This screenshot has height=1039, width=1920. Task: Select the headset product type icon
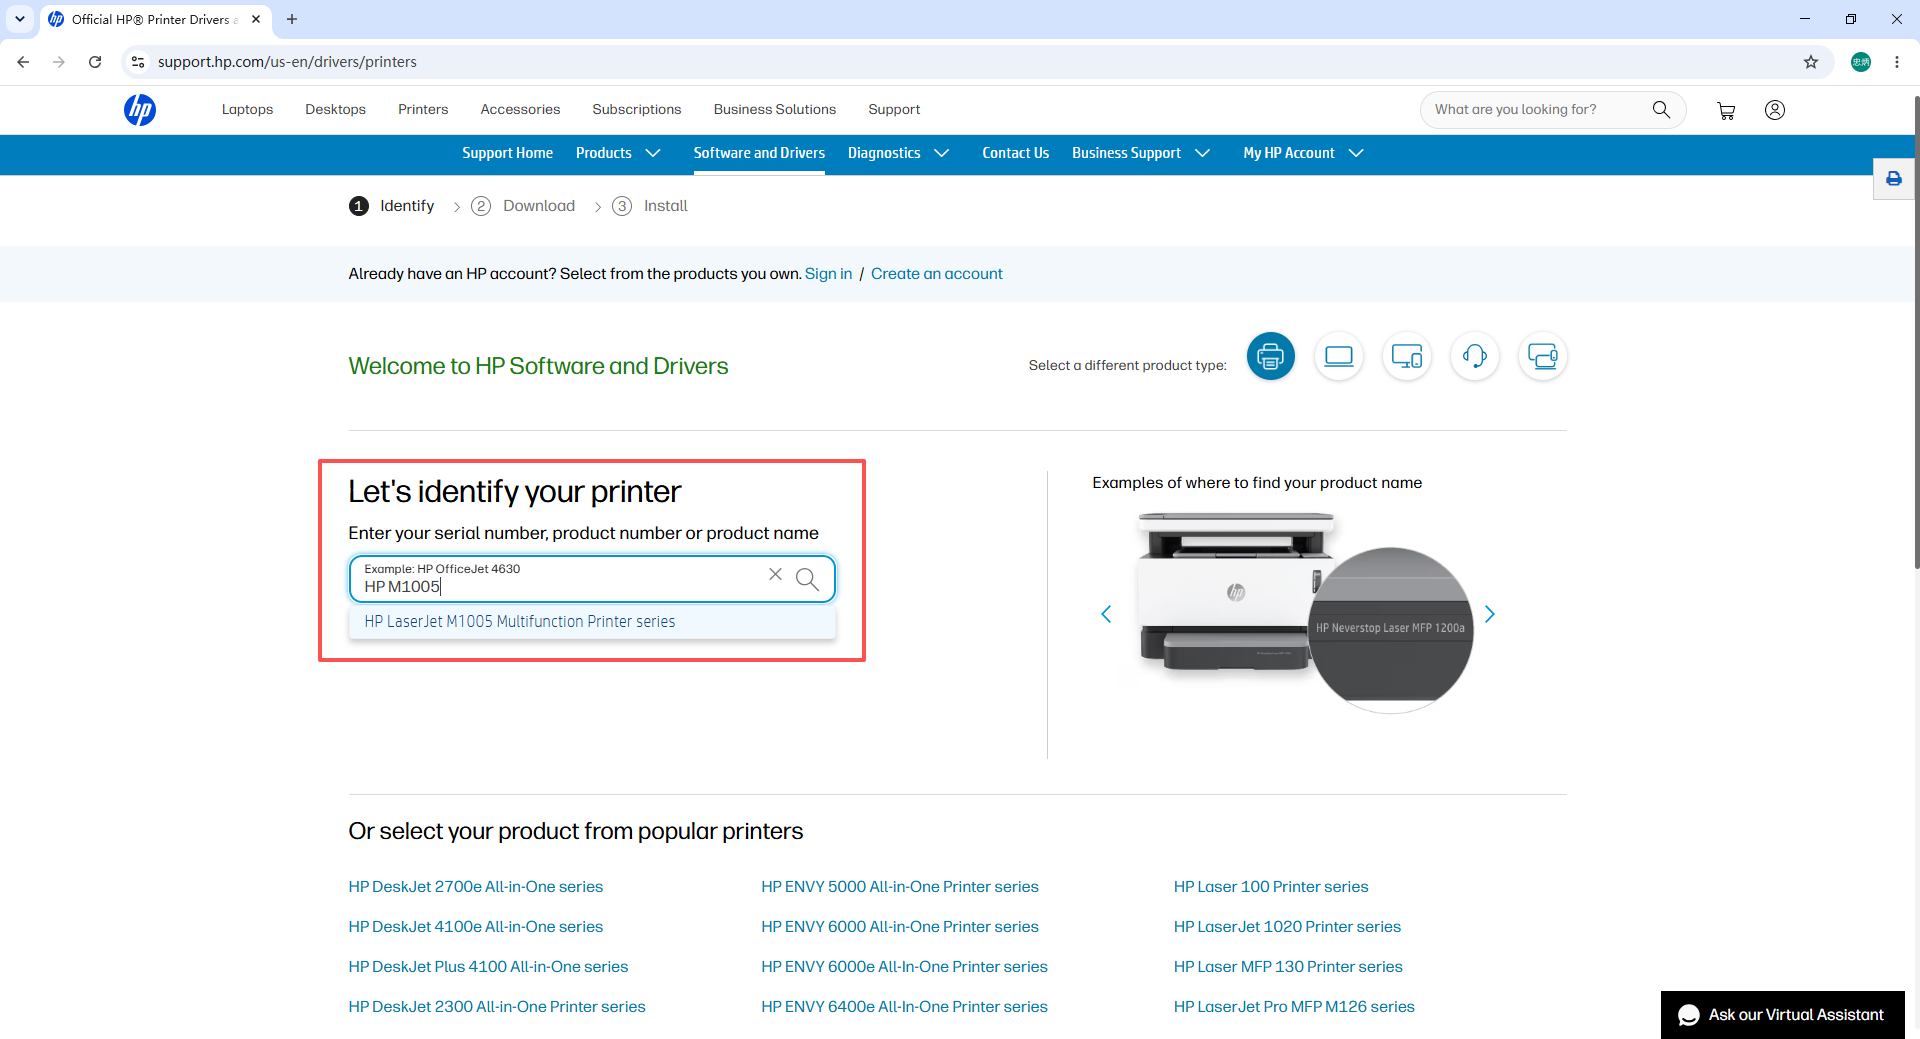[1475, 356]
